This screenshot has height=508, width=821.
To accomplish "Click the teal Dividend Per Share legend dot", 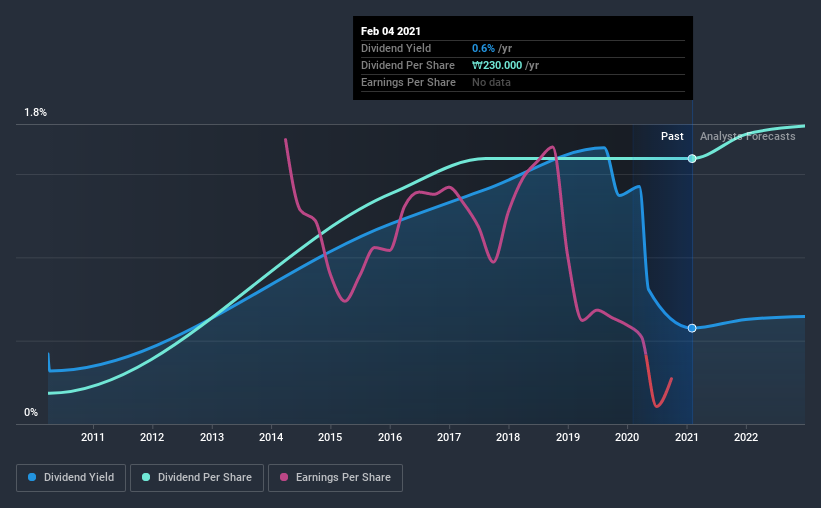I will (x=146, y=477).
